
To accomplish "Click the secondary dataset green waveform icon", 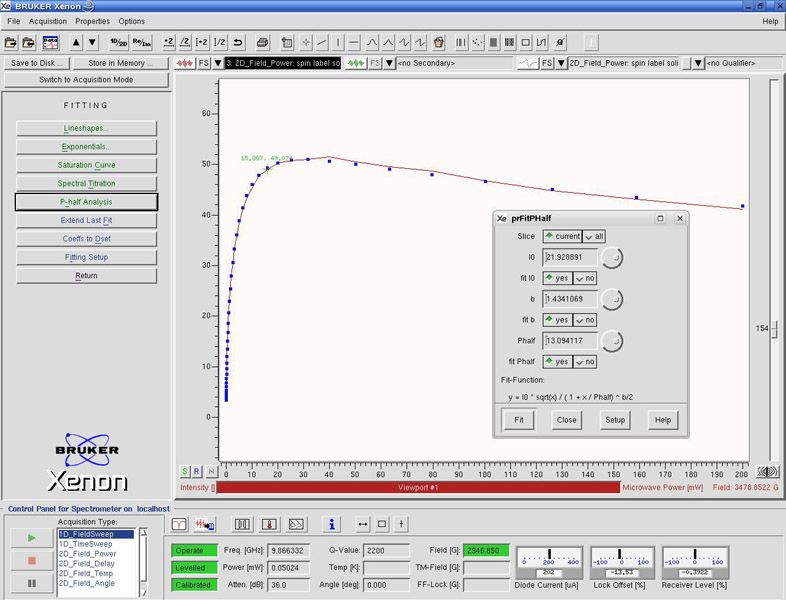I will pyautogui.click(x=356, y=63).
